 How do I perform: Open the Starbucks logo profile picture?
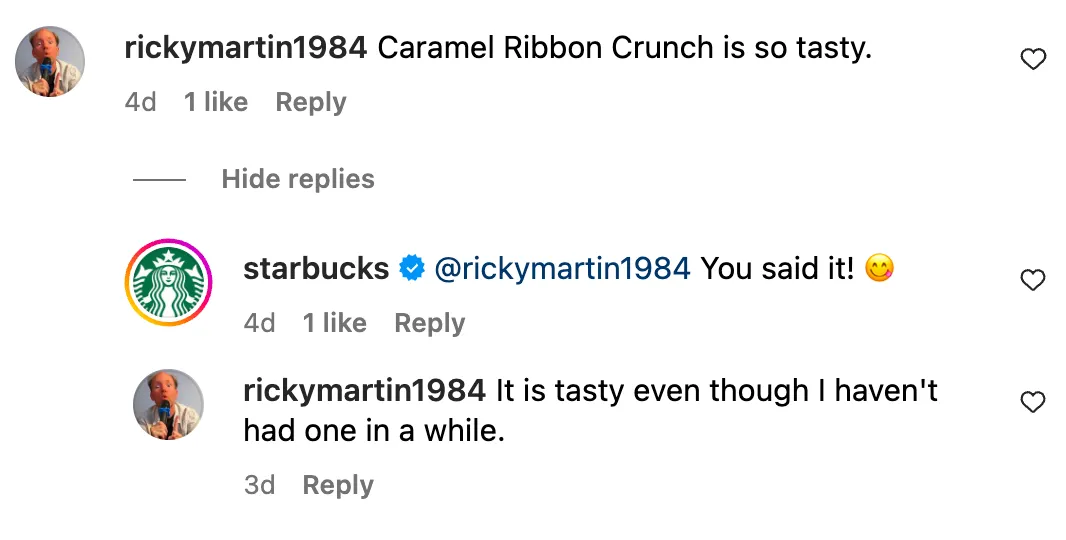(169, 282)
